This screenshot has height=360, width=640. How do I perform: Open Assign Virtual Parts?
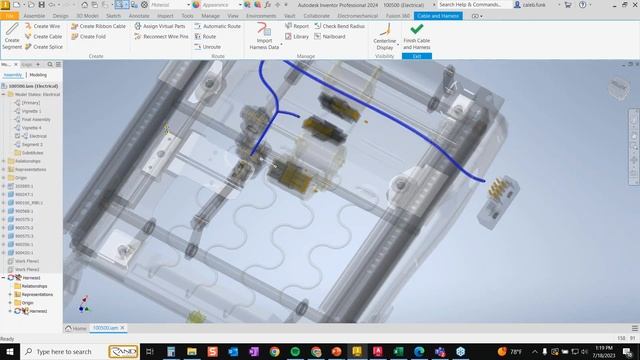(x=160, y=26)
